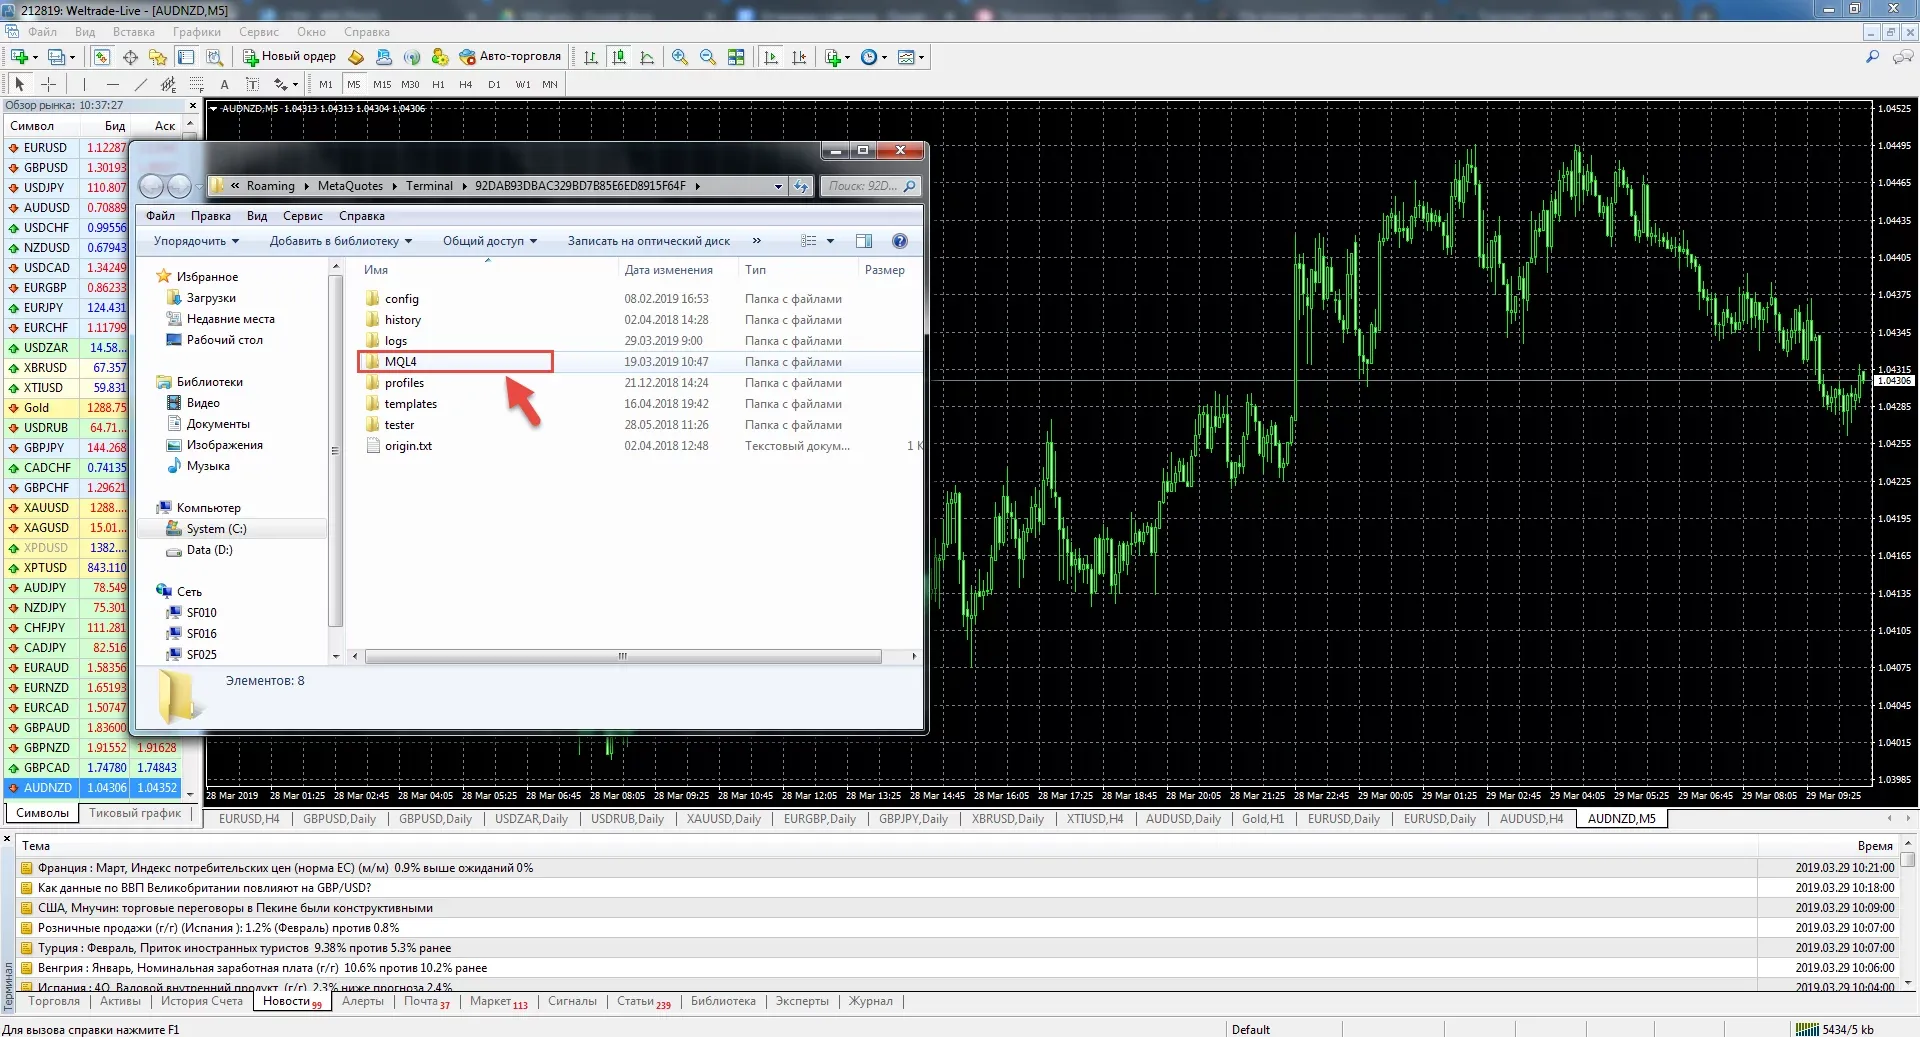Select the origin.txt file
Image resolution: width=1920 pixels, height=1037 pixels.
[408, 446]
